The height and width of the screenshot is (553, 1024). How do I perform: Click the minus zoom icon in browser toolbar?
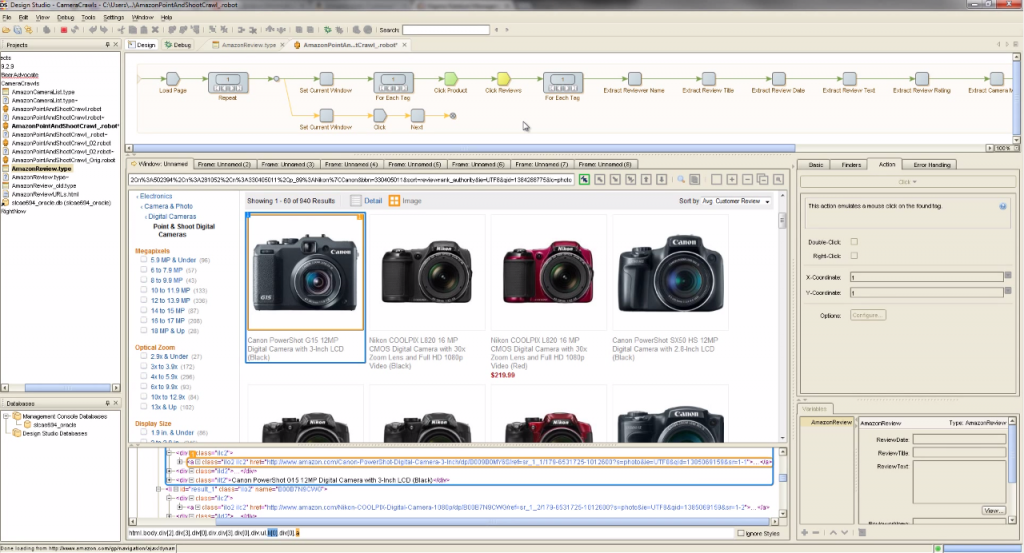[x=747, y=179]
